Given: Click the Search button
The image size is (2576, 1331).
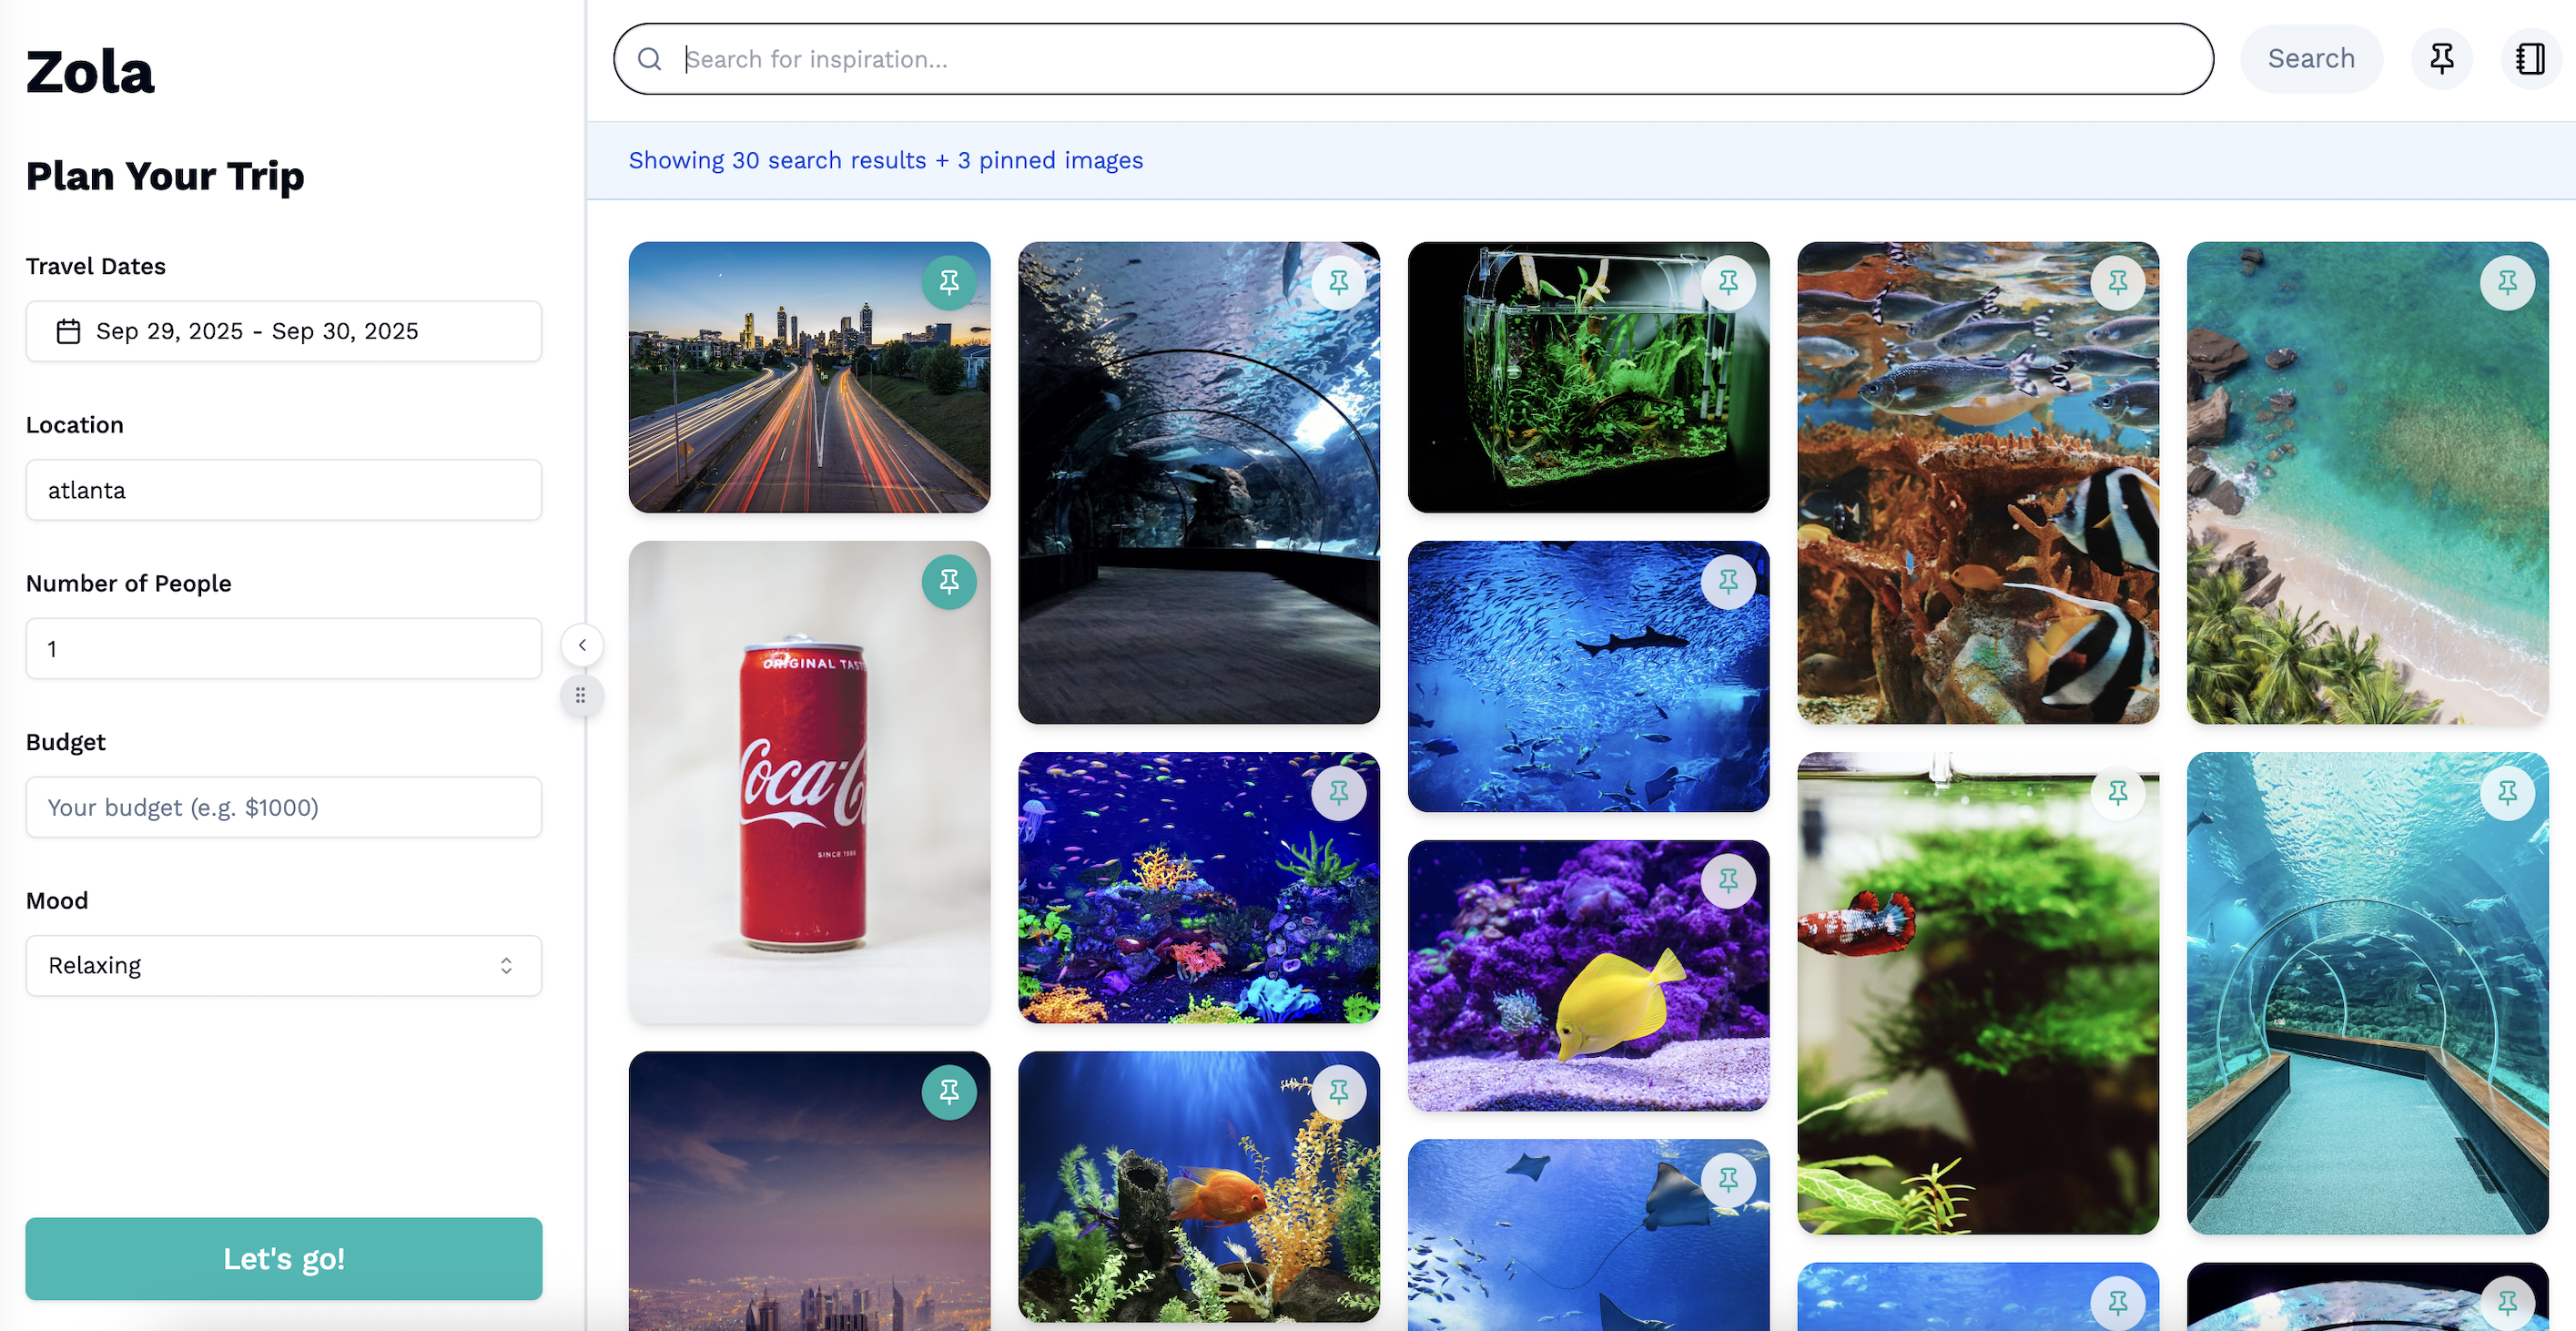Looking at the screenshot, I should point(2310,59).
